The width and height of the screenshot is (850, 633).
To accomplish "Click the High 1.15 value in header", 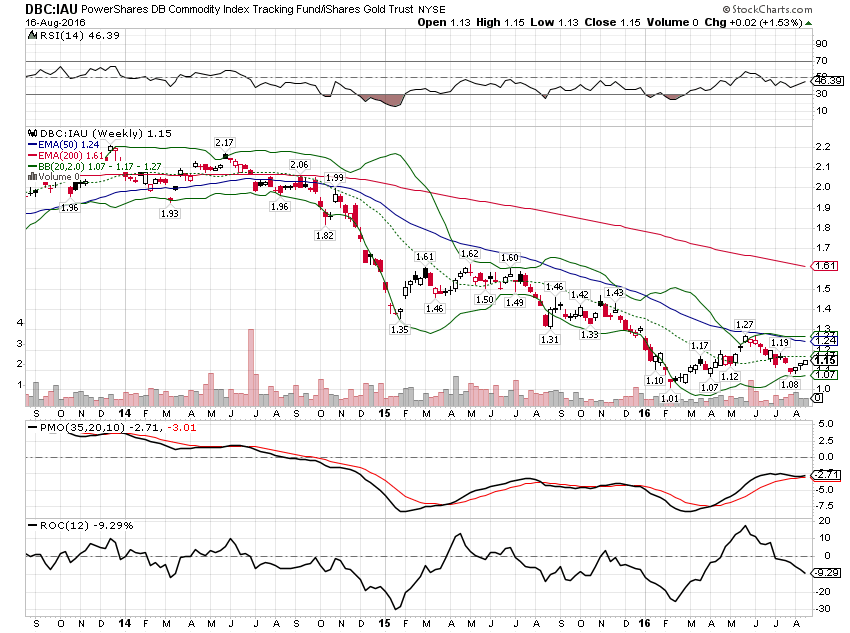I will [x=500, y=23].
